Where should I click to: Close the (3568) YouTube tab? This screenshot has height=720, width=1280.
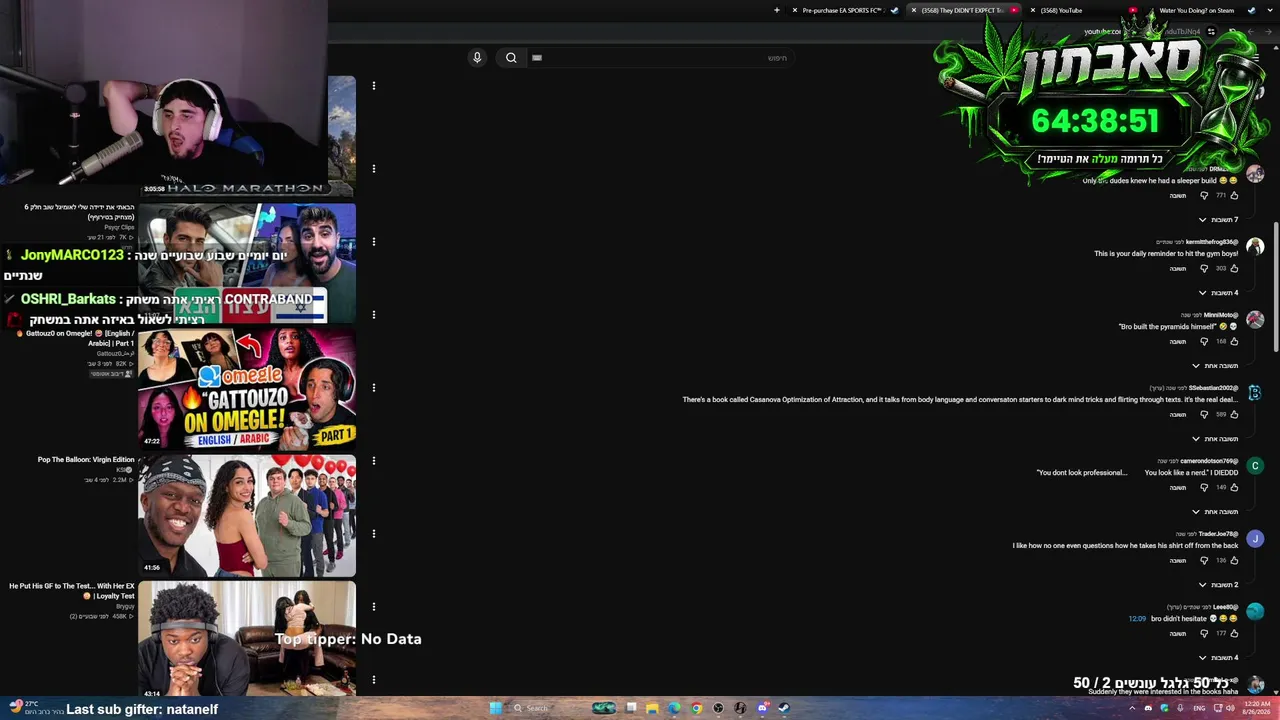pyautogui.click(x=1033, y=10)
